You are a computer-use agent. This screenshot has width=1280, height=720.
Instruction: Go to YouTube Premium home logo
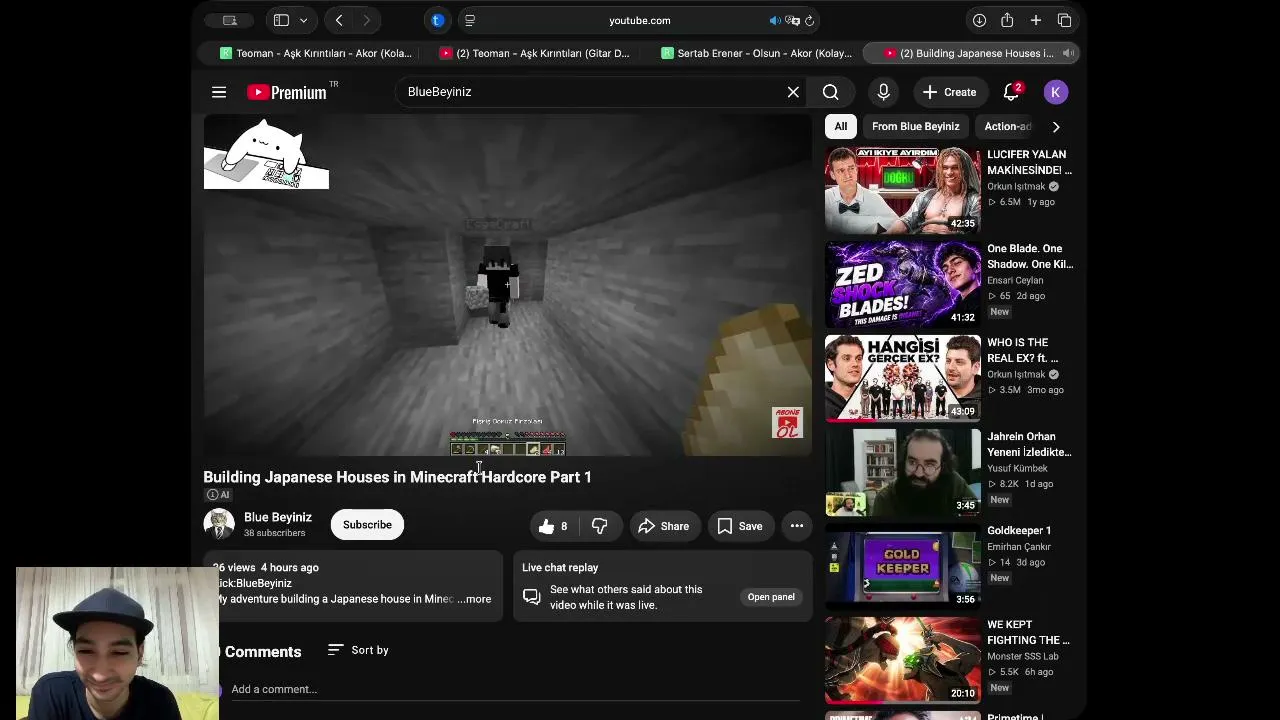(287, 92)
